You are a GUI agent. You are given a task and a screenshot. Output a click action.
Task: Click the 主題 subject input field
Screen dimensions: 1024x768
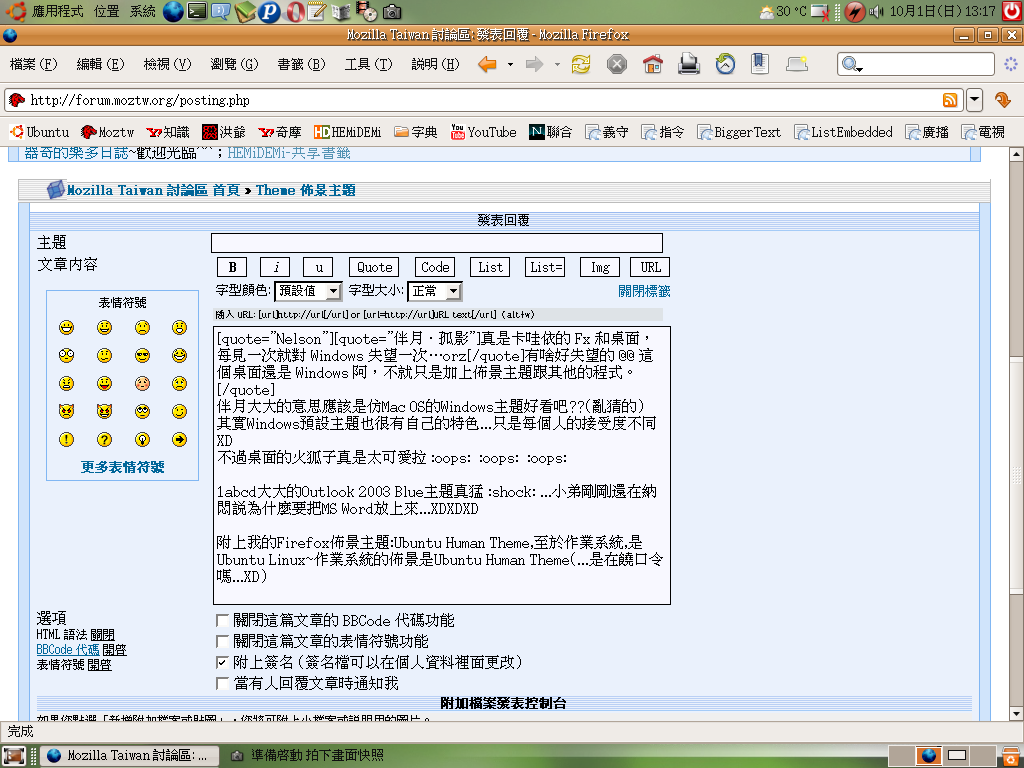[x=436, y=243]
